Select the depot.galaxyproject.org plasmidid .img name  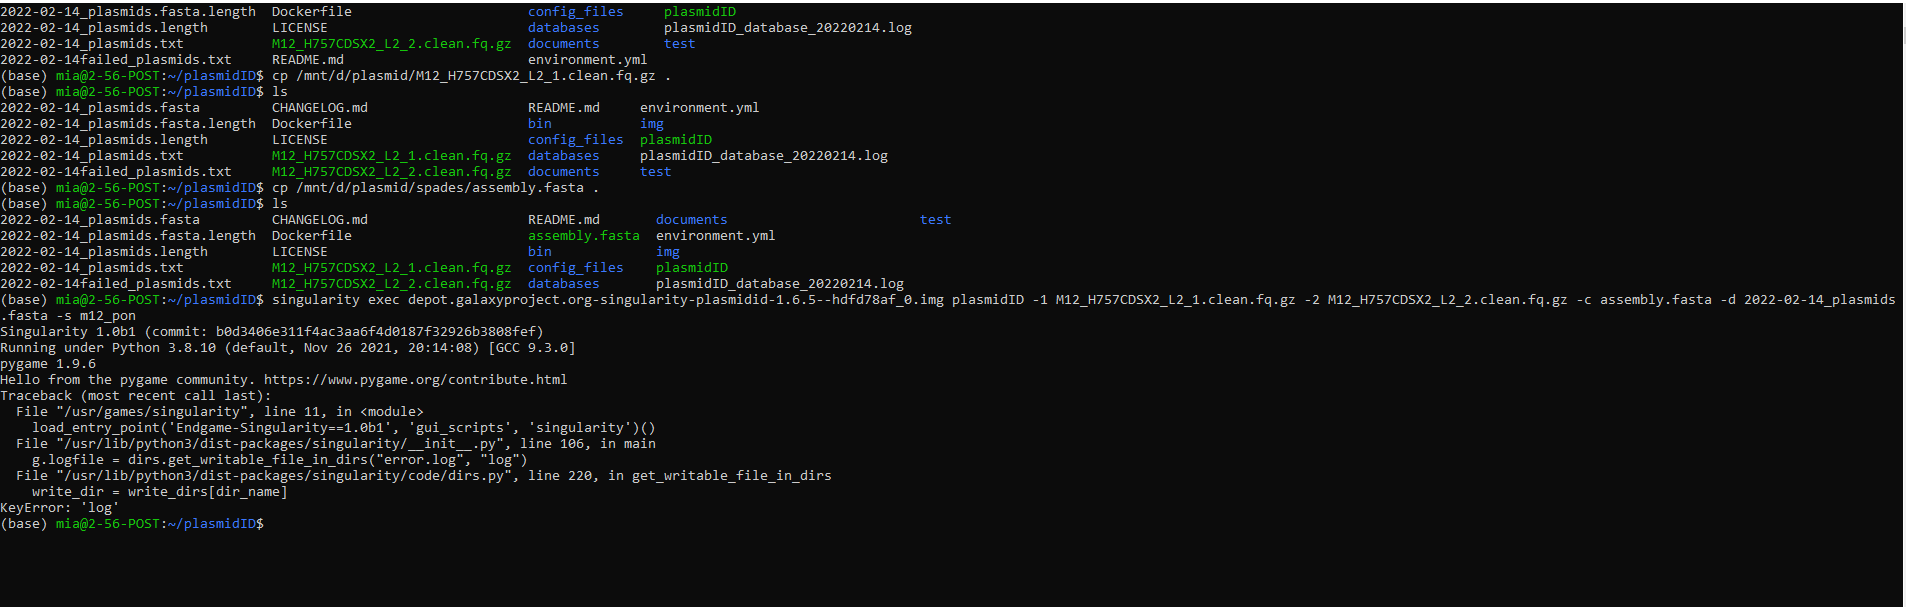(x=676, y=300)
